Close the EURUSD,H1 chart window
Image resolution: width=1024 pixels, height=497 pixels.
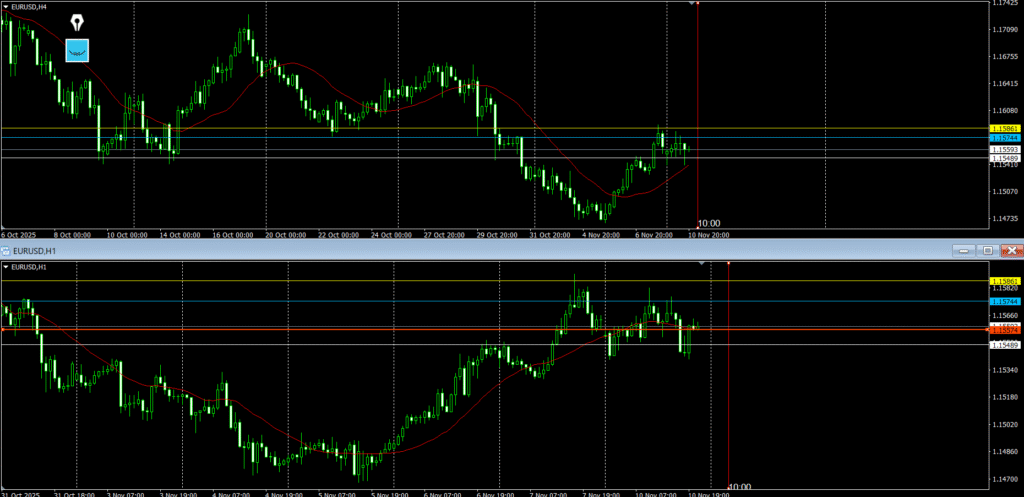[1011, 250]
